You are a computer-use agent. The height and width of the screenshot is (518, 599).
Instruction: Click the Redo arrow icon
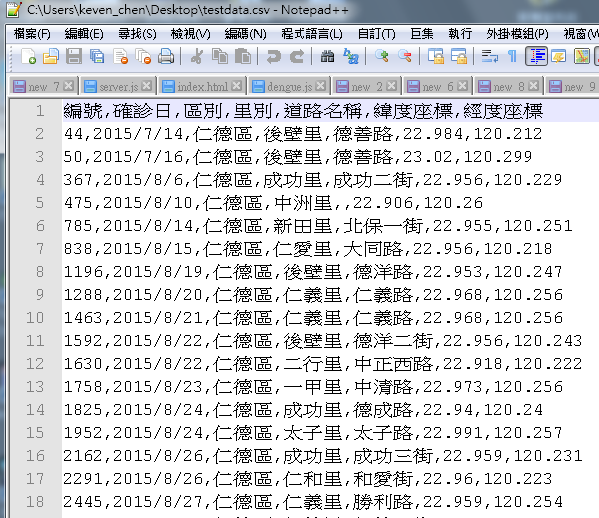click(296, 57)
